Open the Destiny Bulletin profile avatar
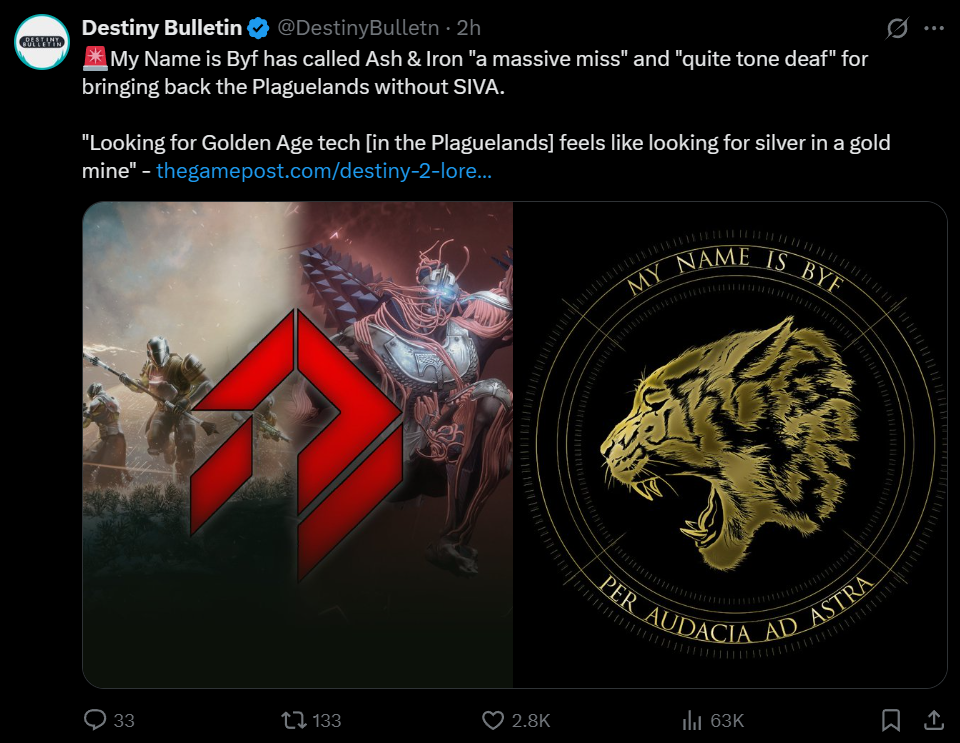Viewport: 960px width, 743px height. tap(42, 42)
